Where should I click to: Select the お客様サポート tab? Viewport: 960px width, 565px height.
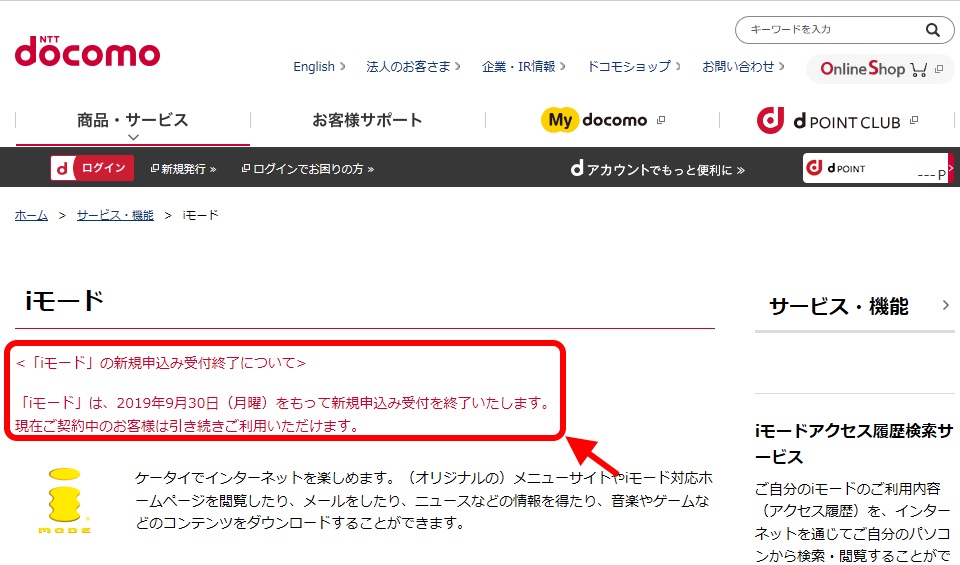pos(367,120)
